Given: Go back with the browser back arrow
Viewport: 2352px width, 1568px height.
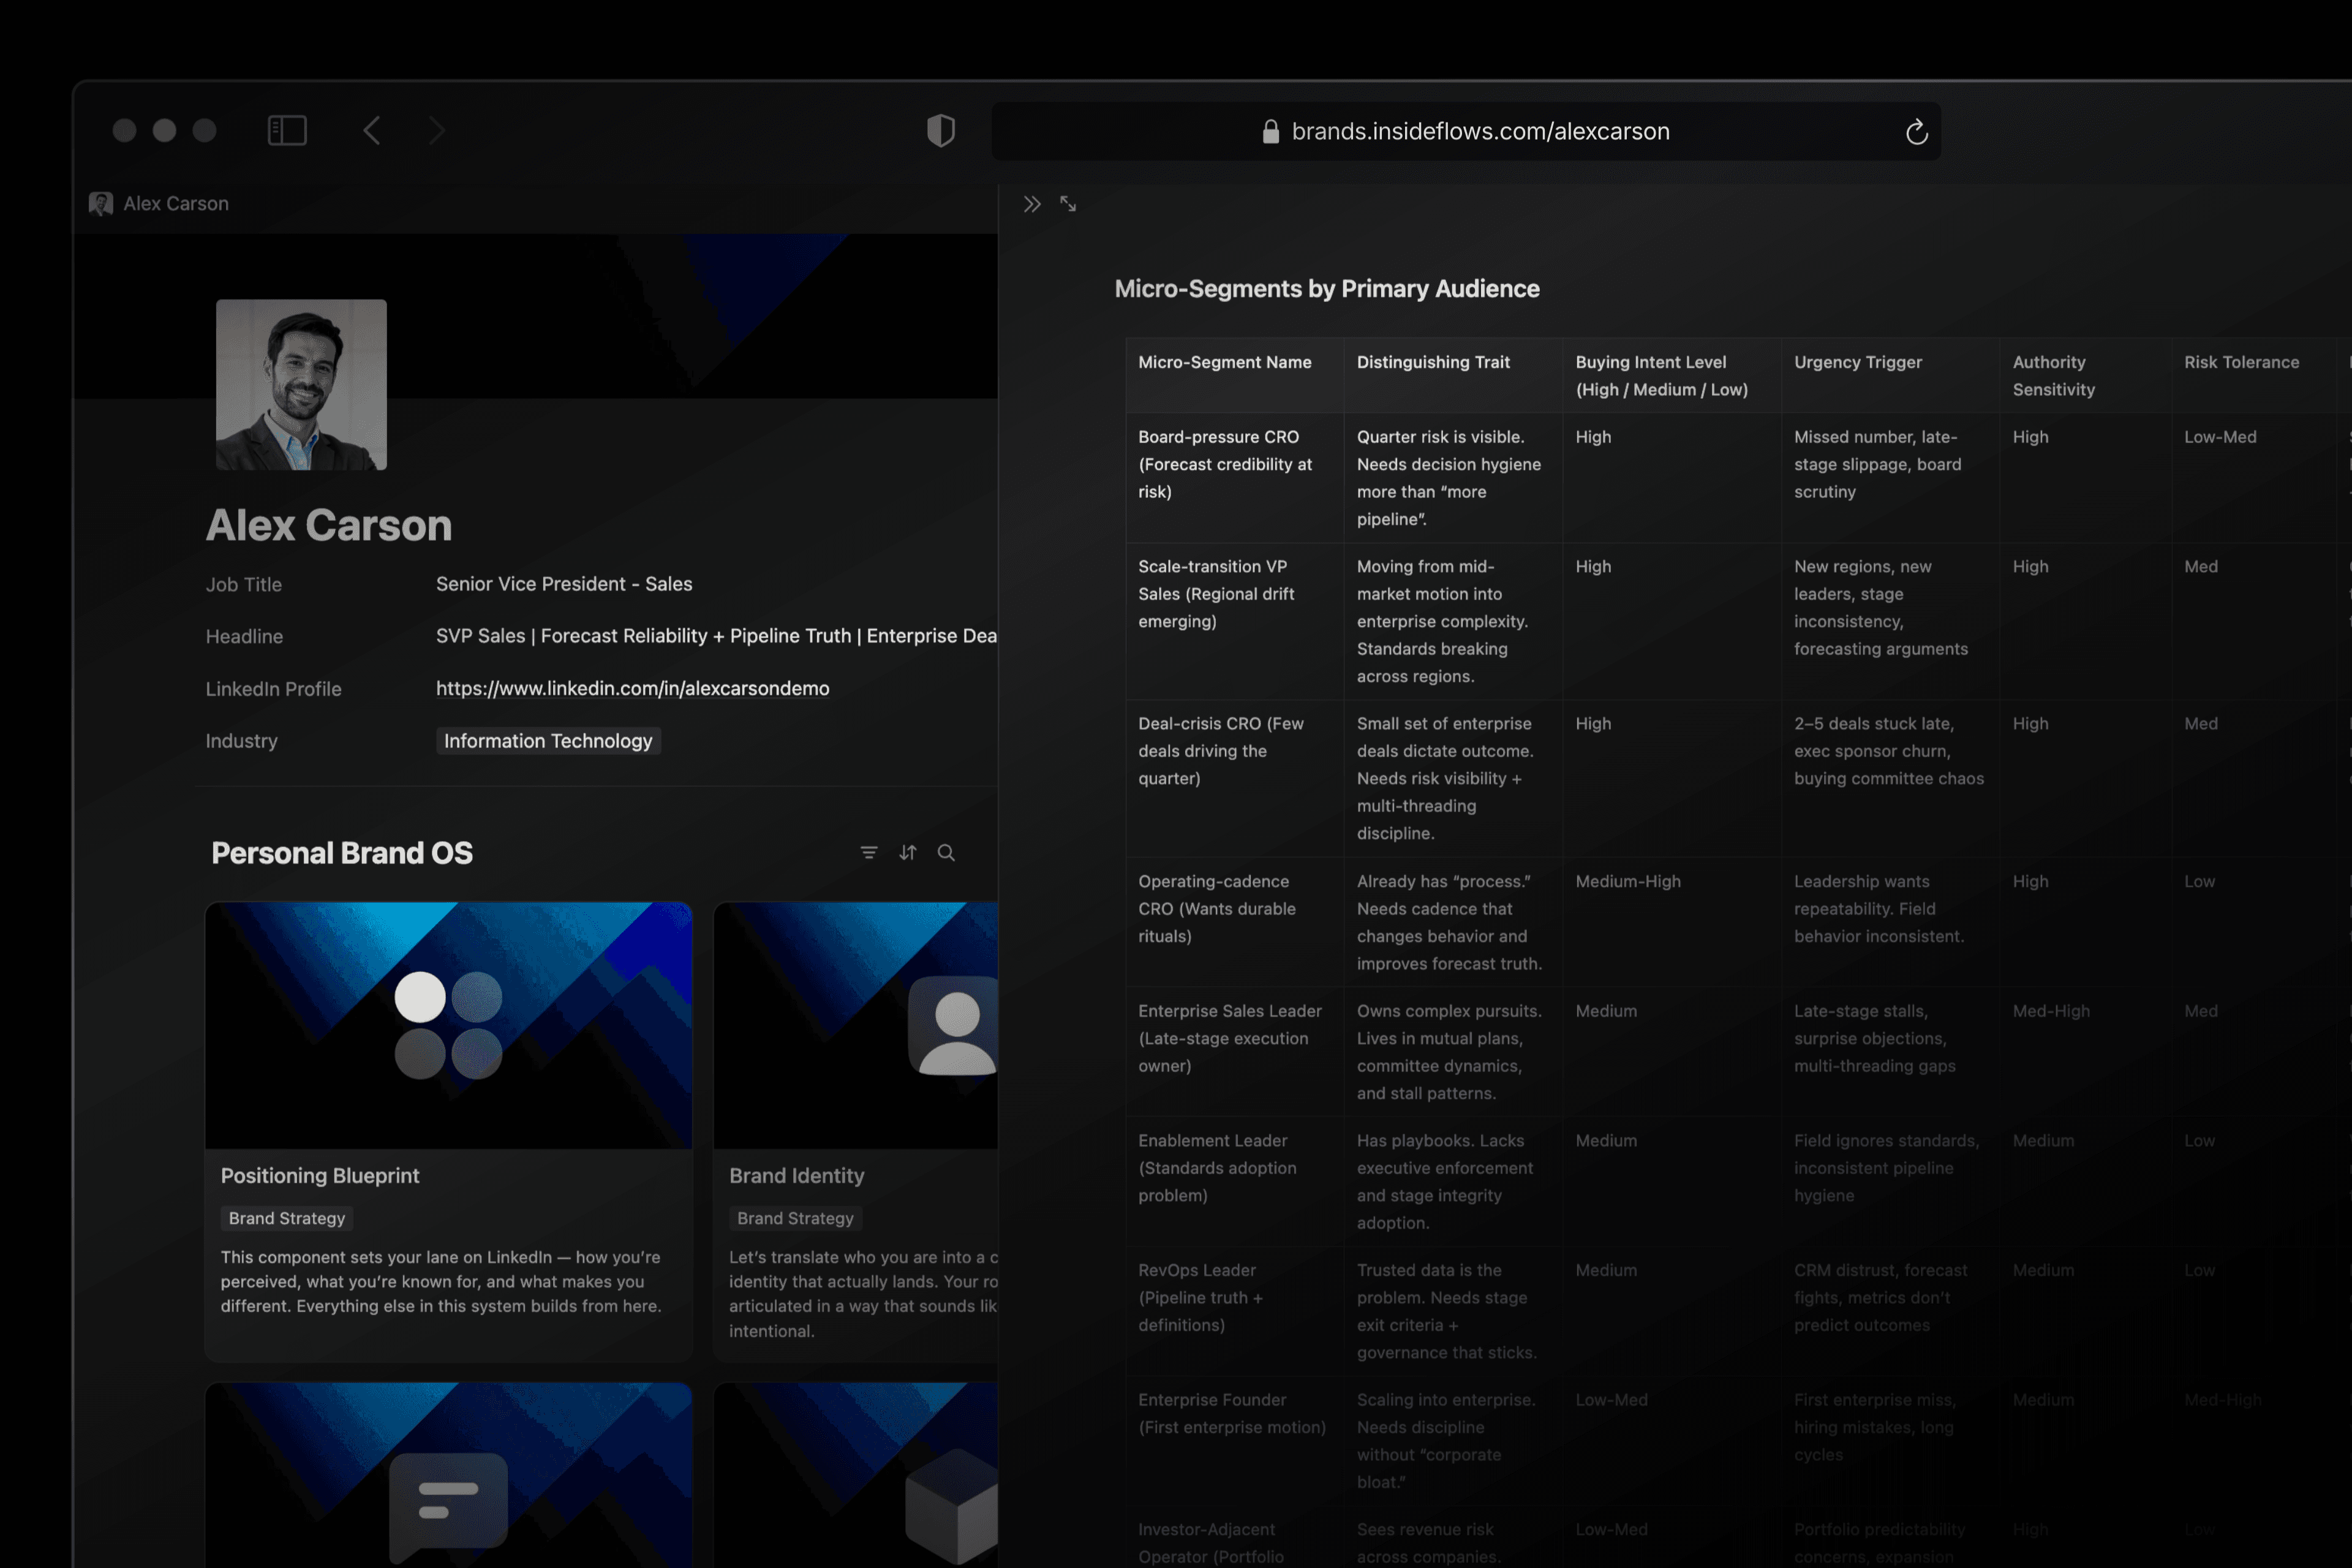Looking at the screenshot, I should 372,130.
